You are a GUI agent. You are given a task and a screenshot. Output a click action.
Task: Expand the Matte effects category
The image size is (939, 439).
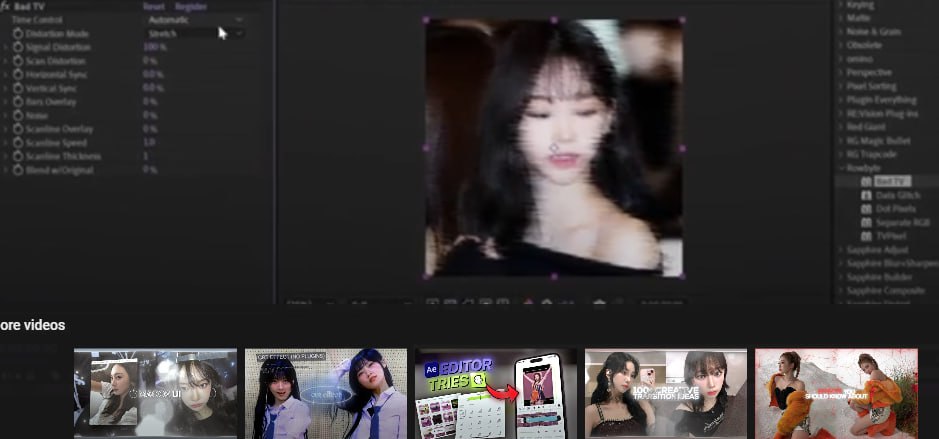pyautogui.click(x=841, y=19)
